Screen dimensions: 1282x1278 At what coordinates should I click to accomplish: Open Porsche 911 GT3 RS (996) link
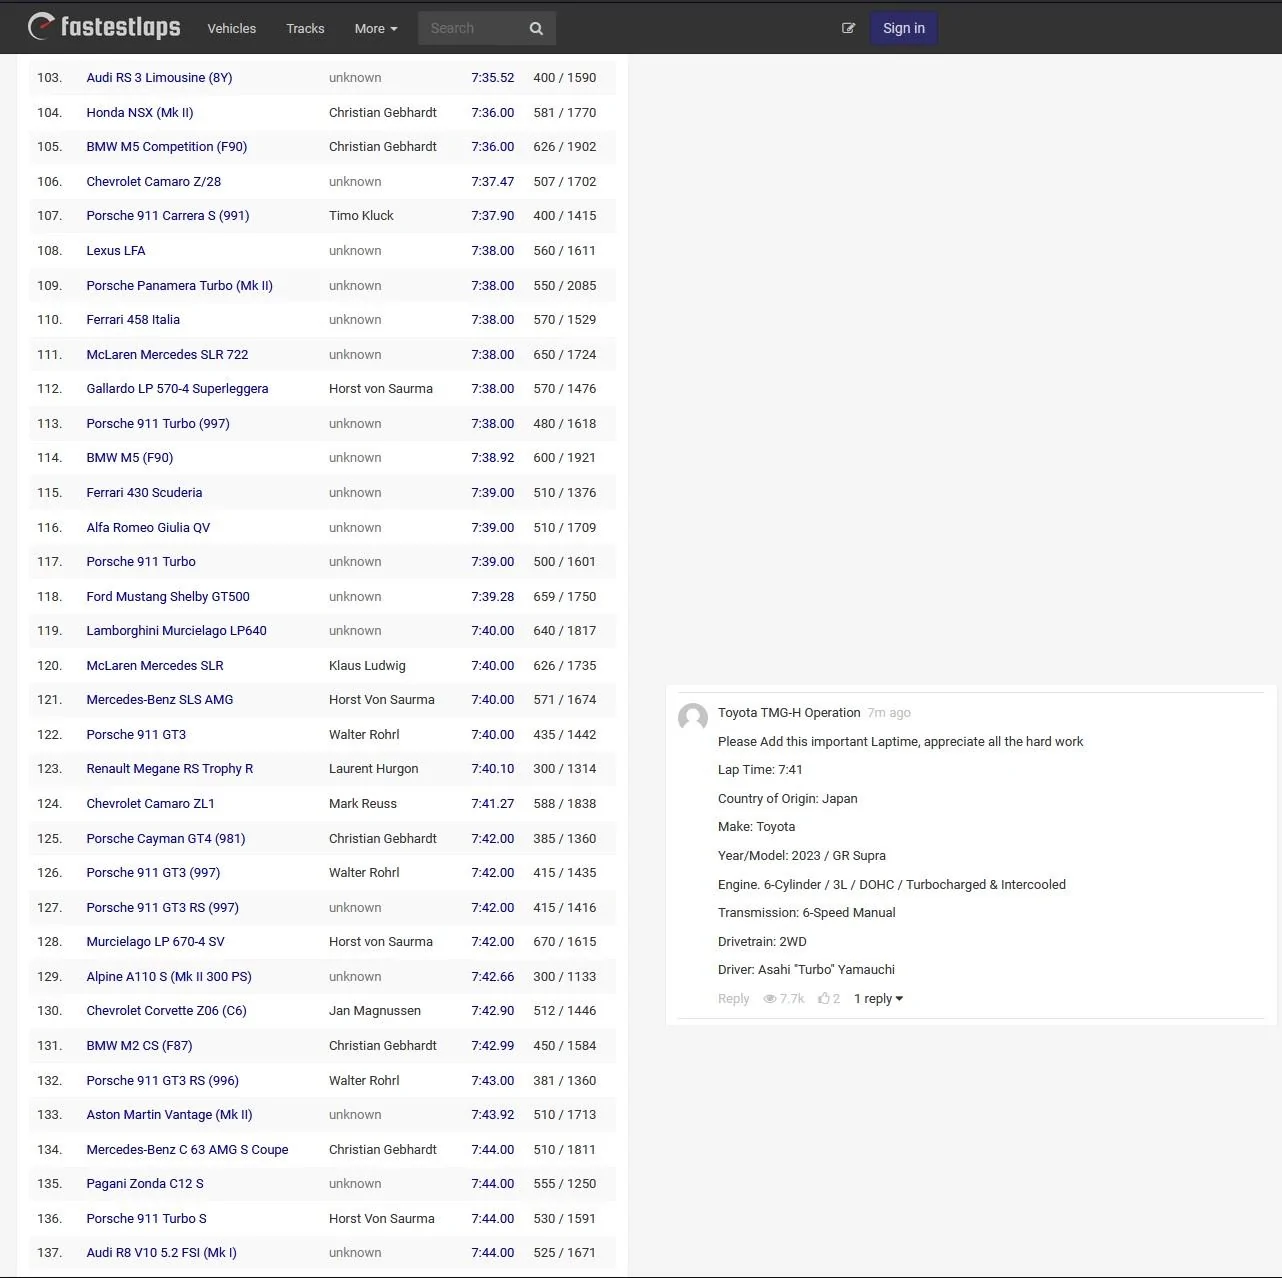[163, 1081]
